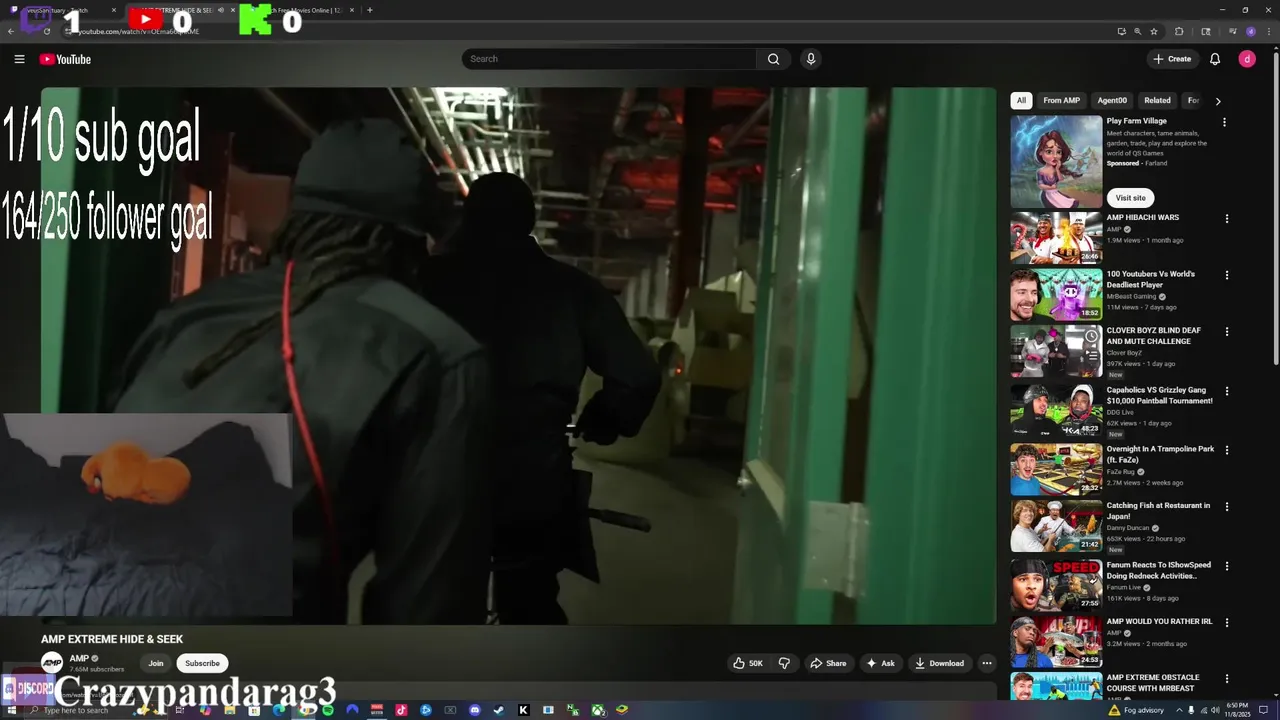This screenshot has width=1280, height=720.
Task: Reload the page in browser toolbar
Action: pos(46,31)
